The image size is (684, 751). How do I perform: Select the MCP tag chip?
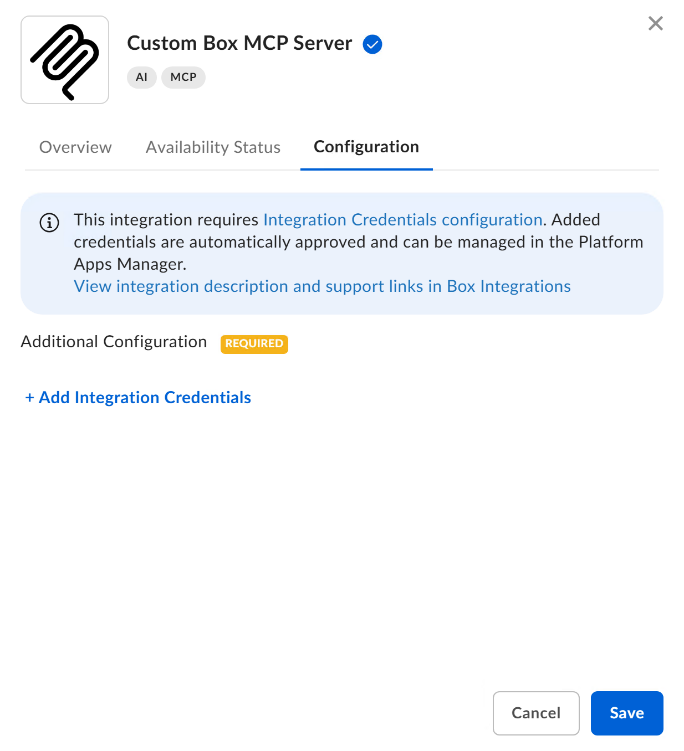pos(183,77)
